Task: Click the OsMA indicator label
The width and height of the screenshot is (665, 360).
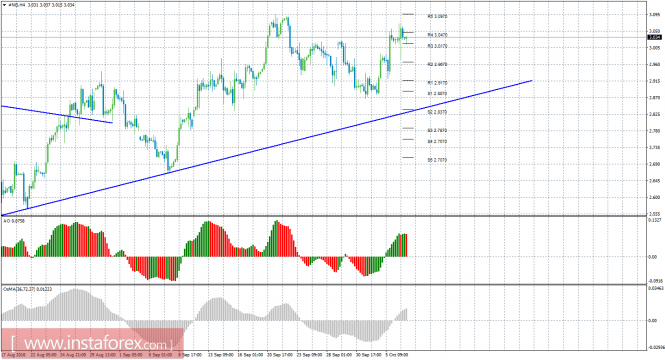Action: tap(28, 289)
